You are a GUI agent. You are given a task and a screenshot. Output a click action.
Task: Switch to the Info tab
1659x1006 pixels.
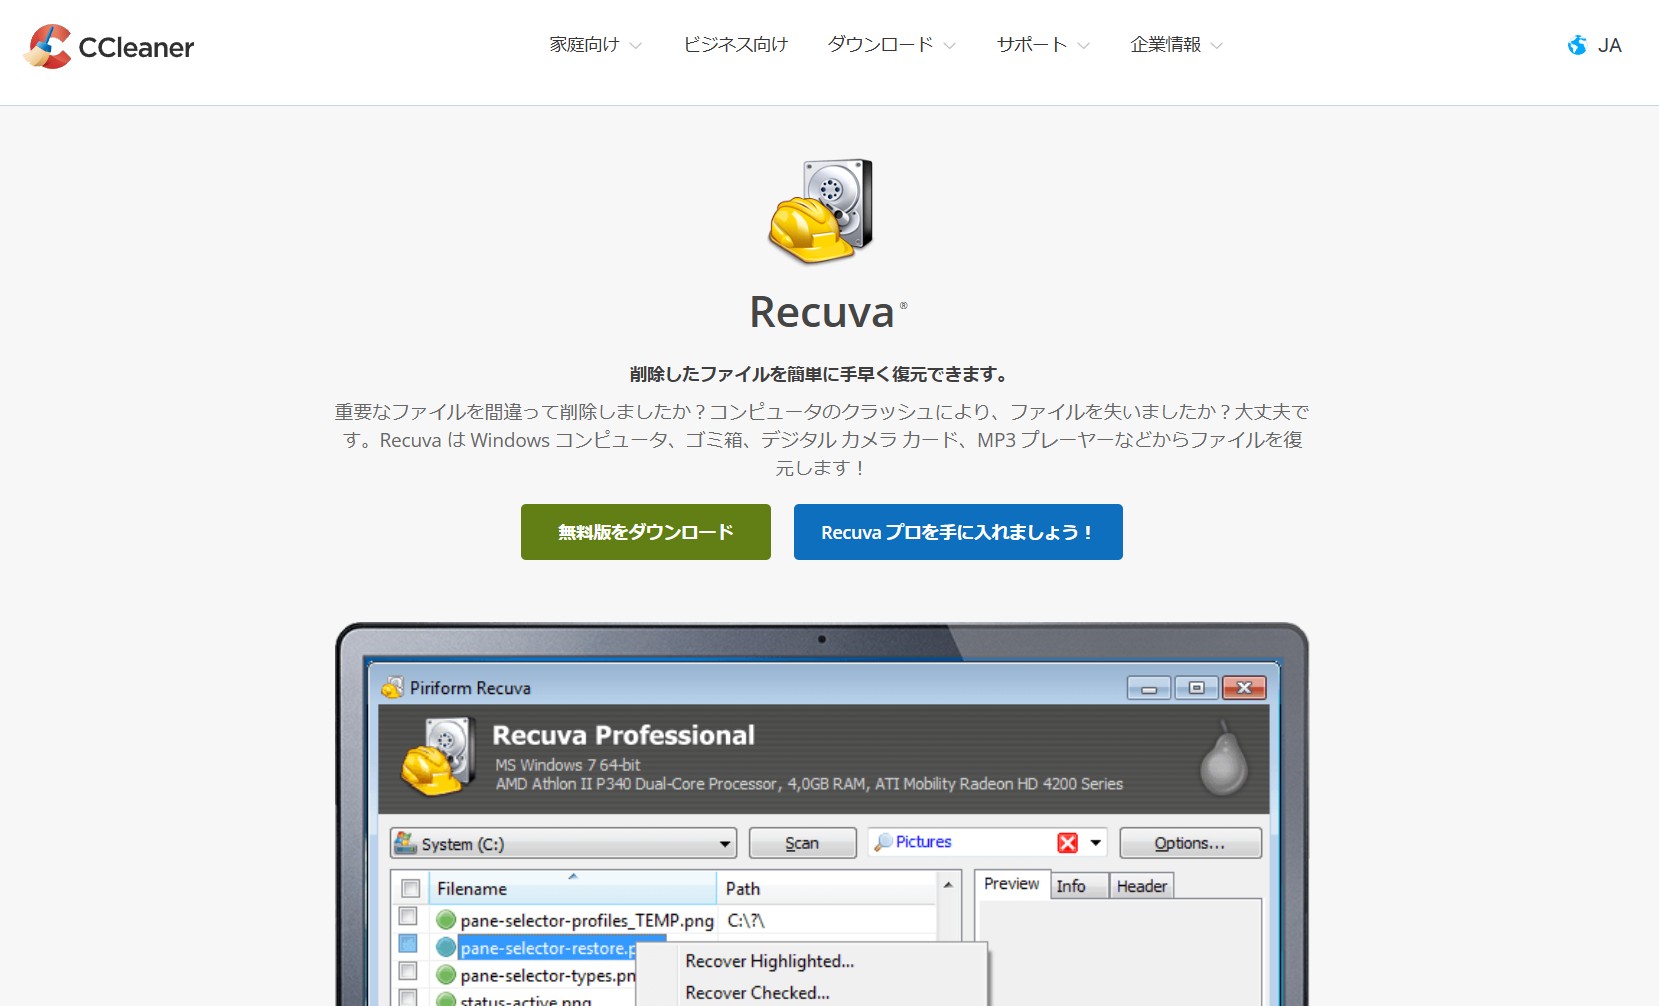[x=1070, y=886]
